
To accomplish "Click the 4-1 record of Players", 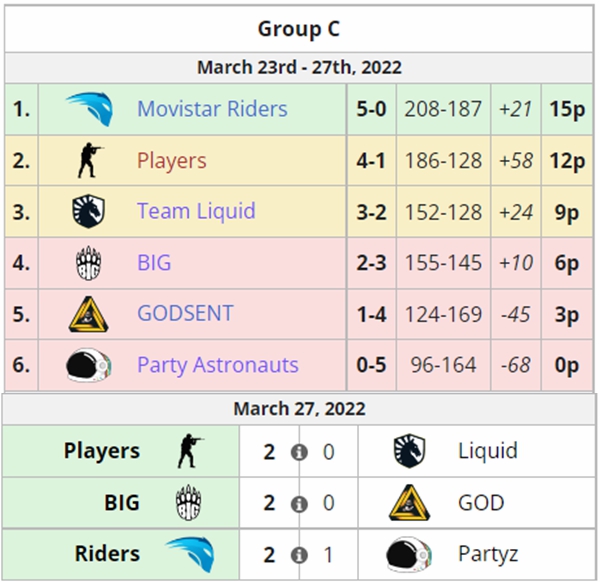I will pos(371,161).
